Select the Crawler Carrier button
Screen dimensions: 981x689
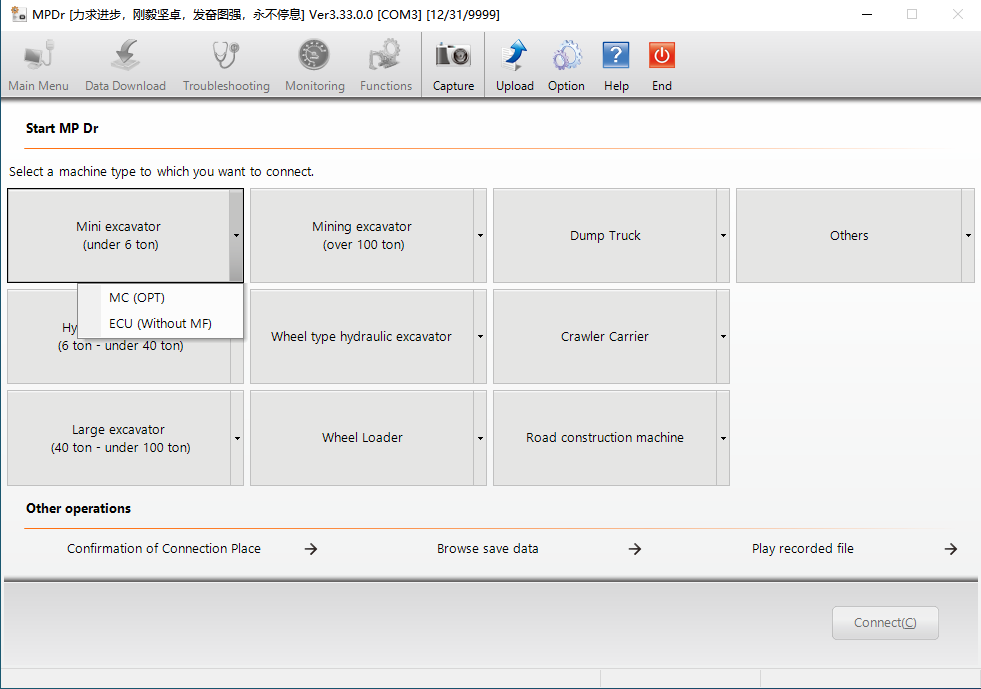tap(605, 337)
